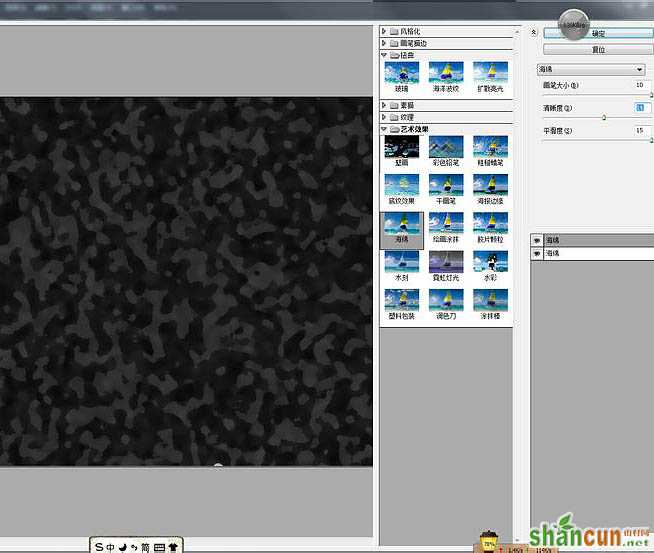Click the 画笔大小 label text
The height and width of the screenshot is (553, 654).
561,85
